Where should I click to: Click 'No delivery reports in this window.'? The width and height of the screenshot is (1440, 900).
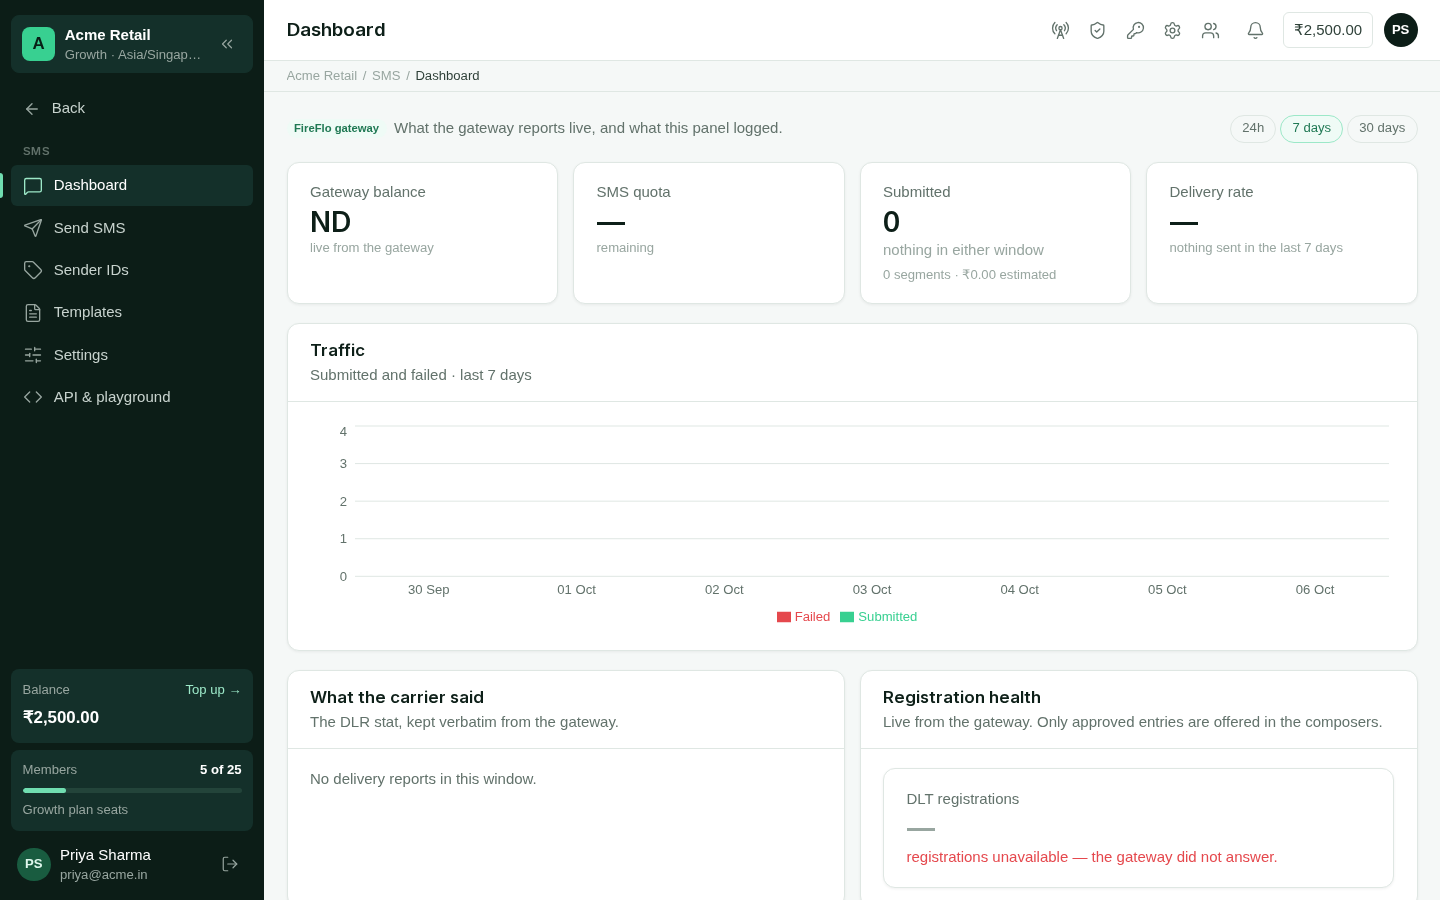[423, 779]
